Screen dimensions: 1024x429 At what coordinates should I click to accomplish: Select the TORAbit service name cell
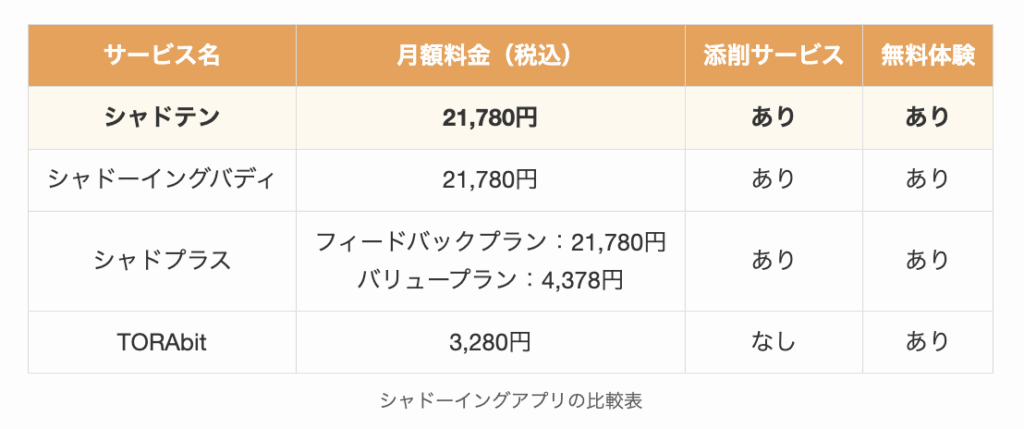(162, 342)
